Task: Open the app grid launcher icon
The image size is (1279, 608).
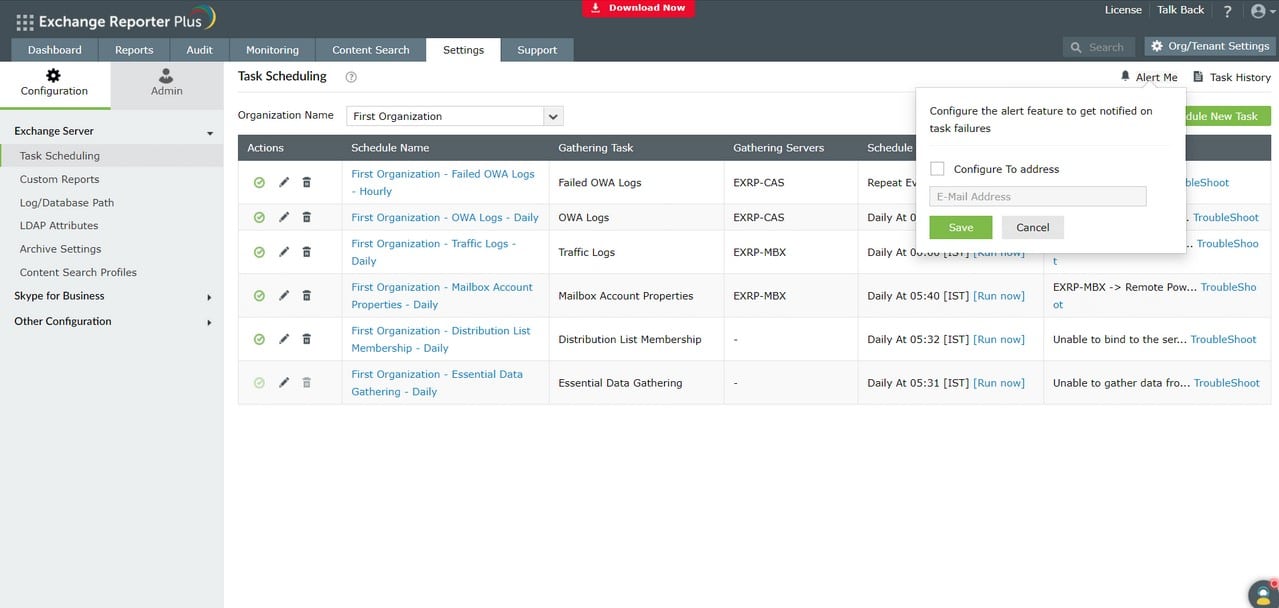Action: tap(25, 22)
